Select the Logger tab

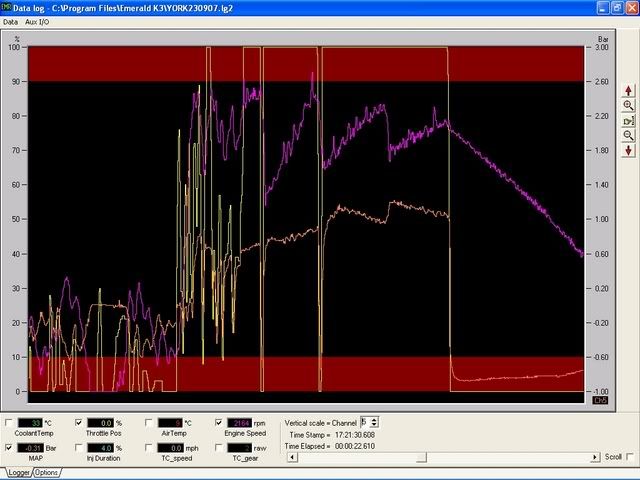(17, 472)
